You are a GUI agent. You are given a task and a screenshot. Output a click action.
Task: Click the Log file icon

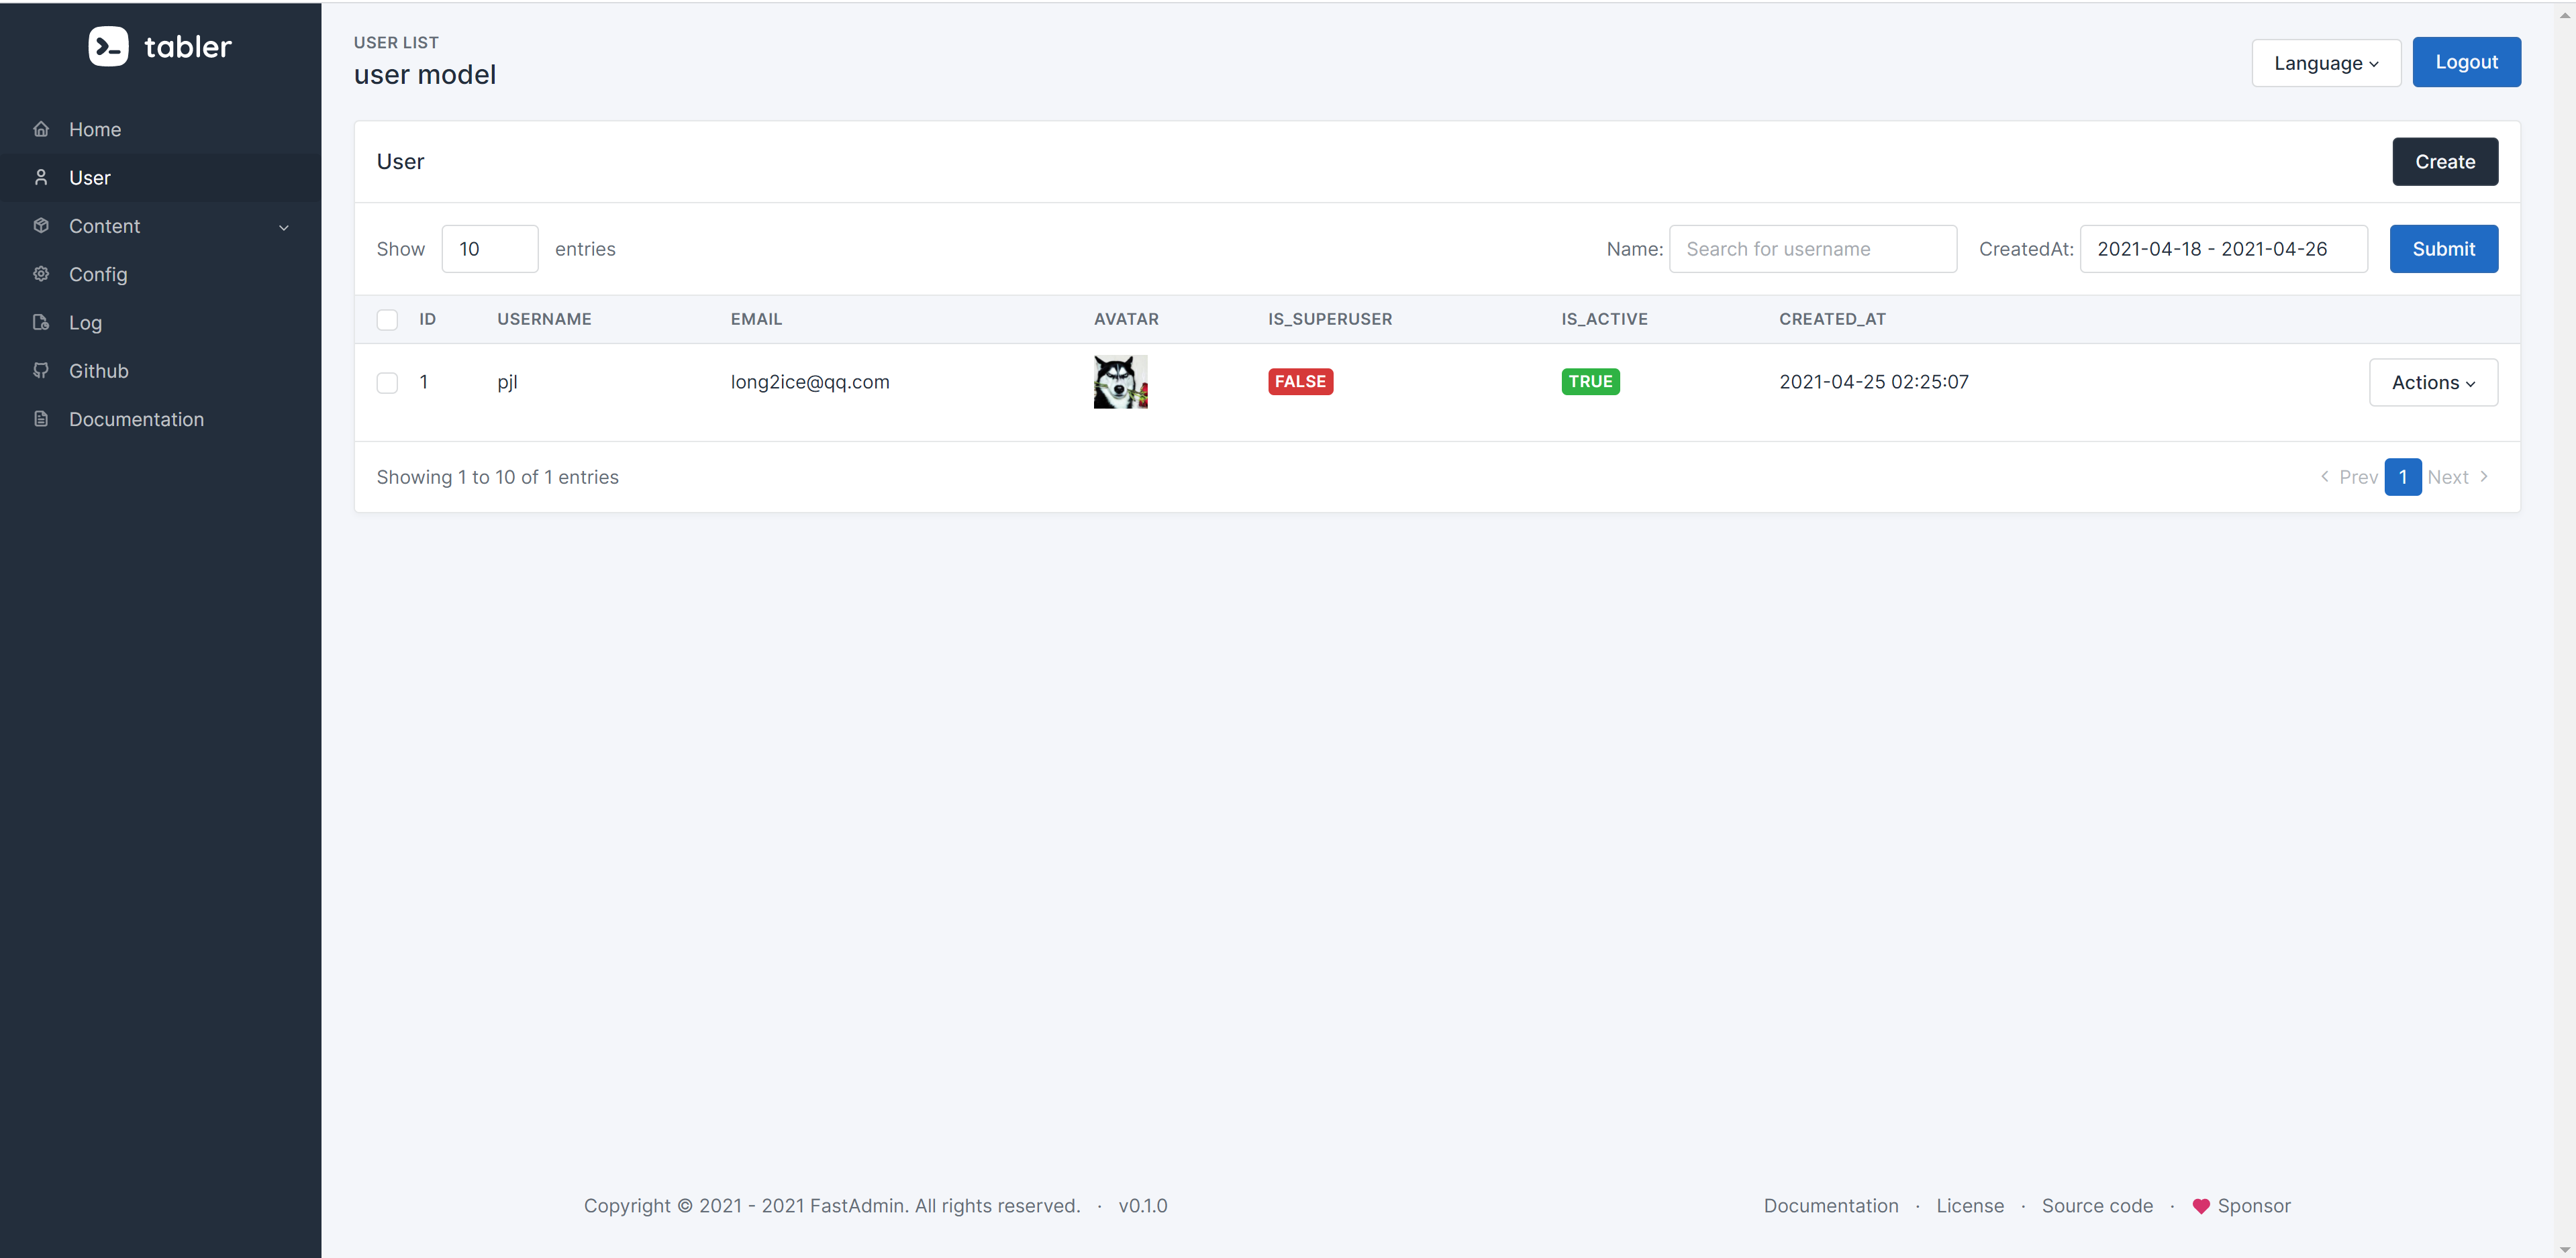tap(41, 322)
